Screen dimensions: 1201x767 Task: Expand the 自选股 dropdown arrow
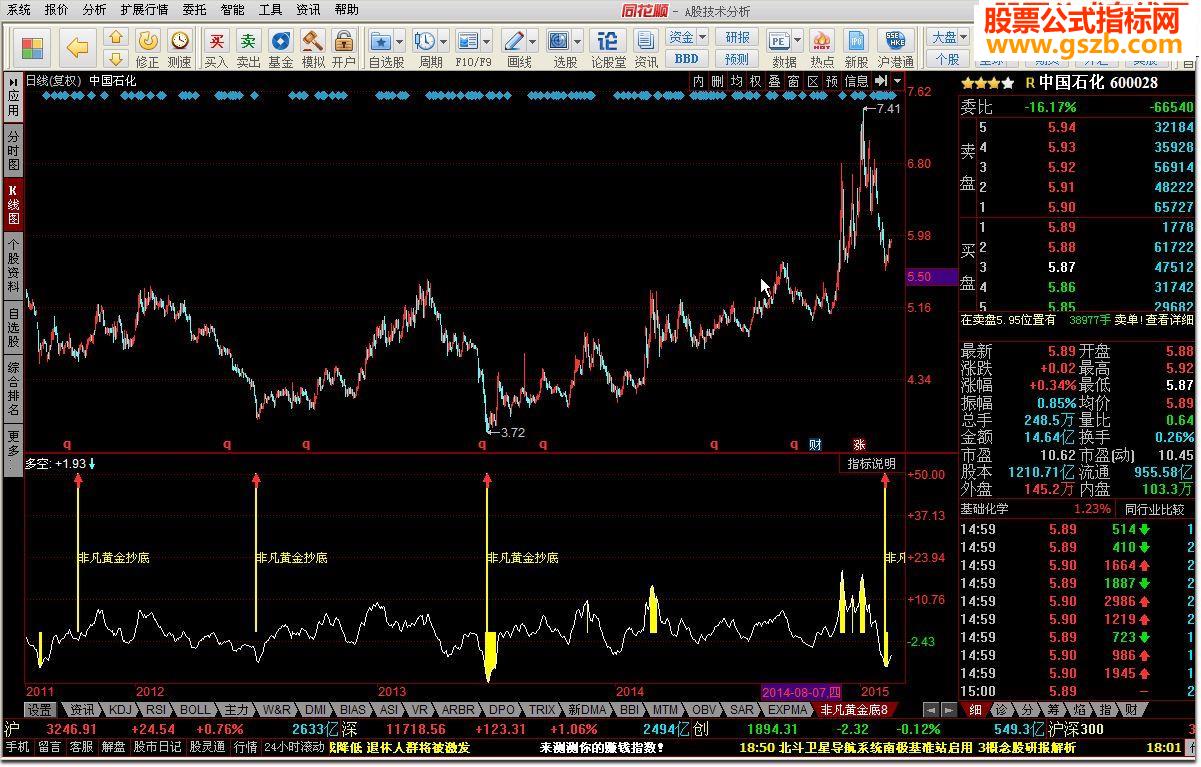pyautogui.click(x=400, y=42)
